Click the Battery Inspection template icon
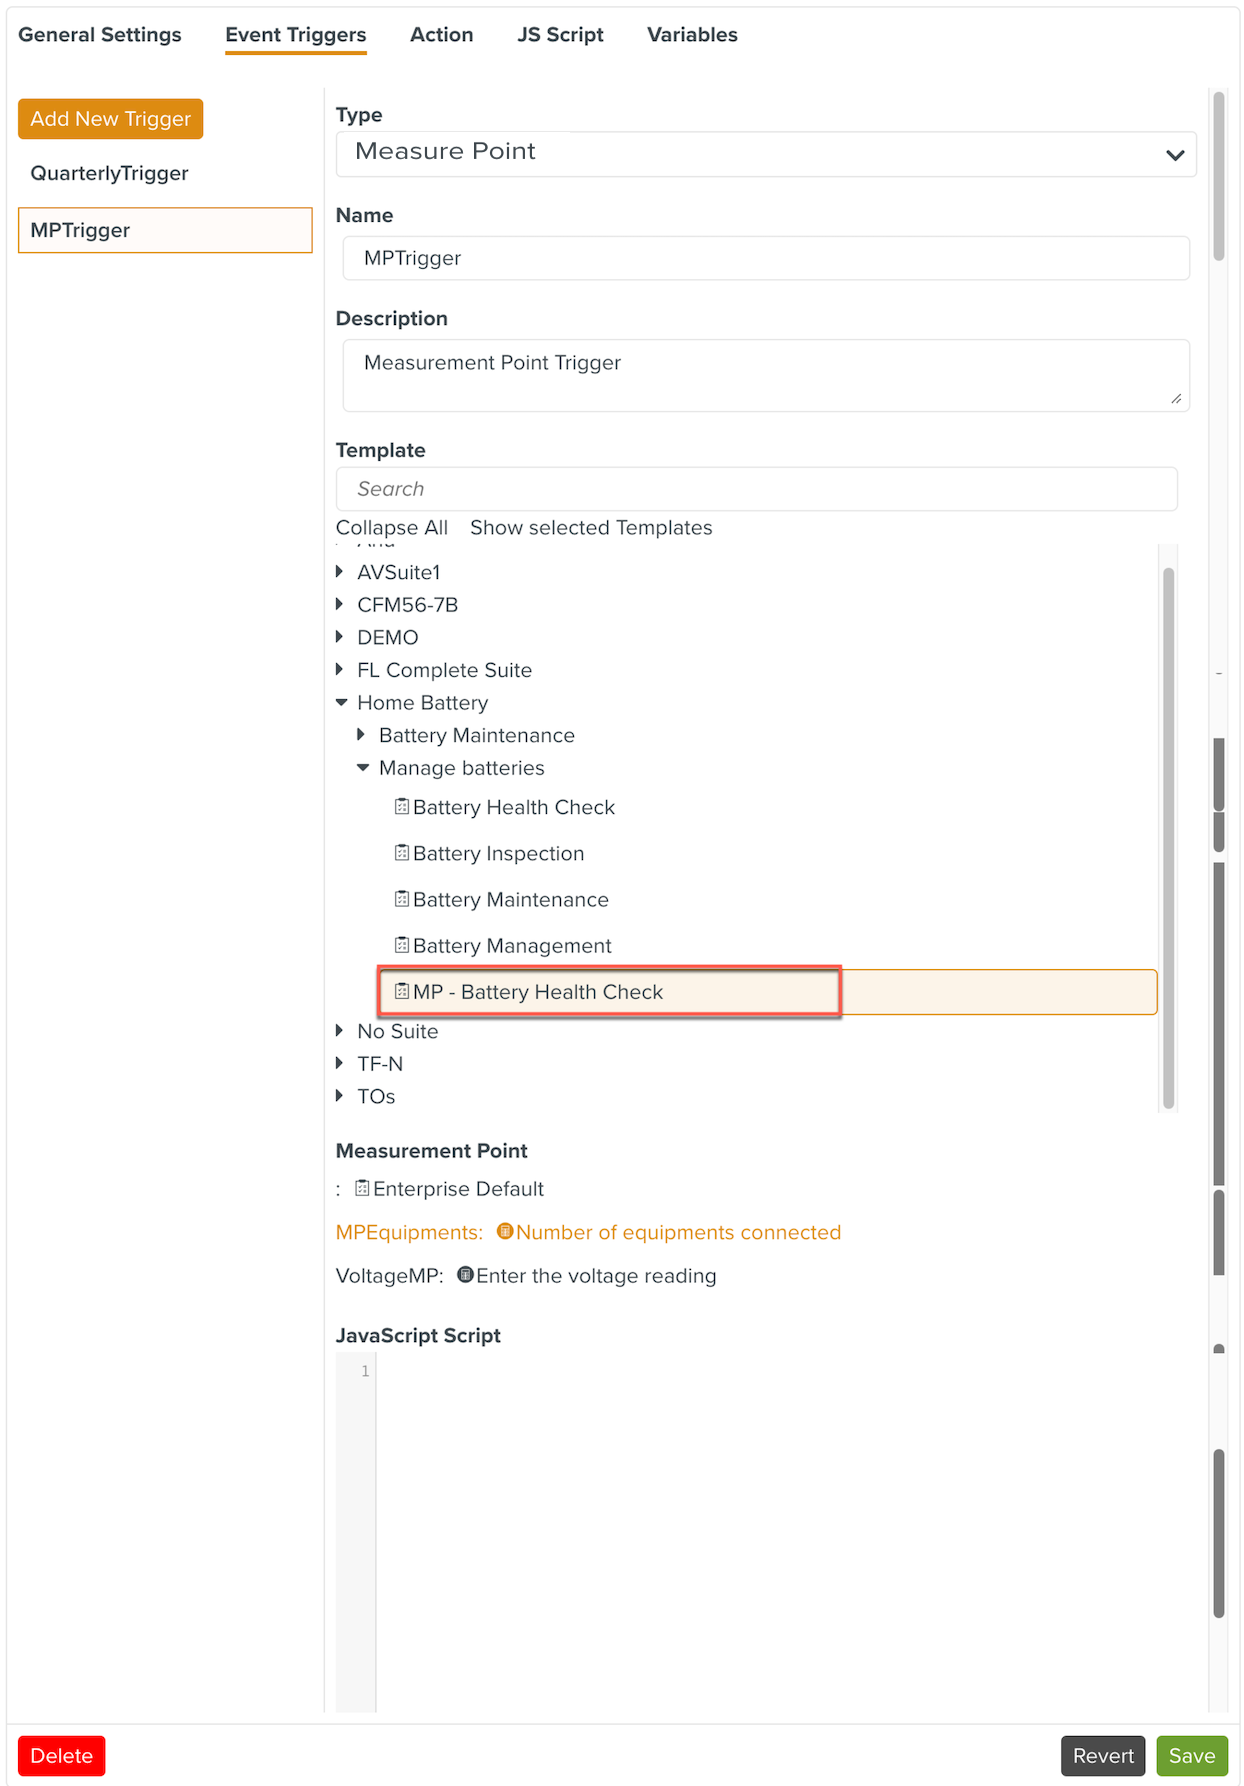This screenshot has height=1786, width=1244. coord(402,853)
